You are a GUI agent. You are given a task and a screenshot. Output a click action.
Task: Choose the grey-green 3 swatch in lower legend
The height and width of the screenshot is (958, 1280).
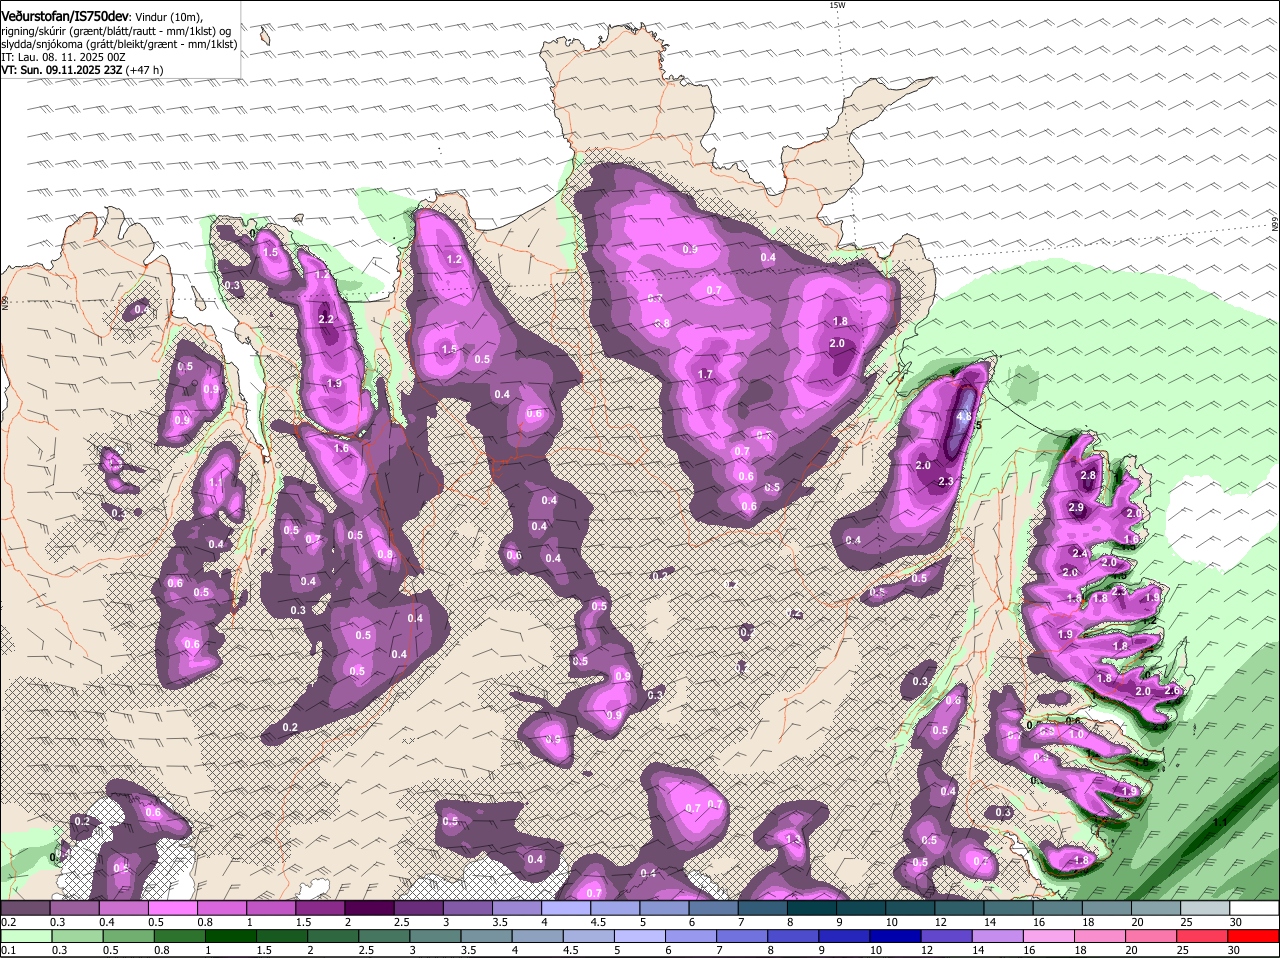click(438, 936)
